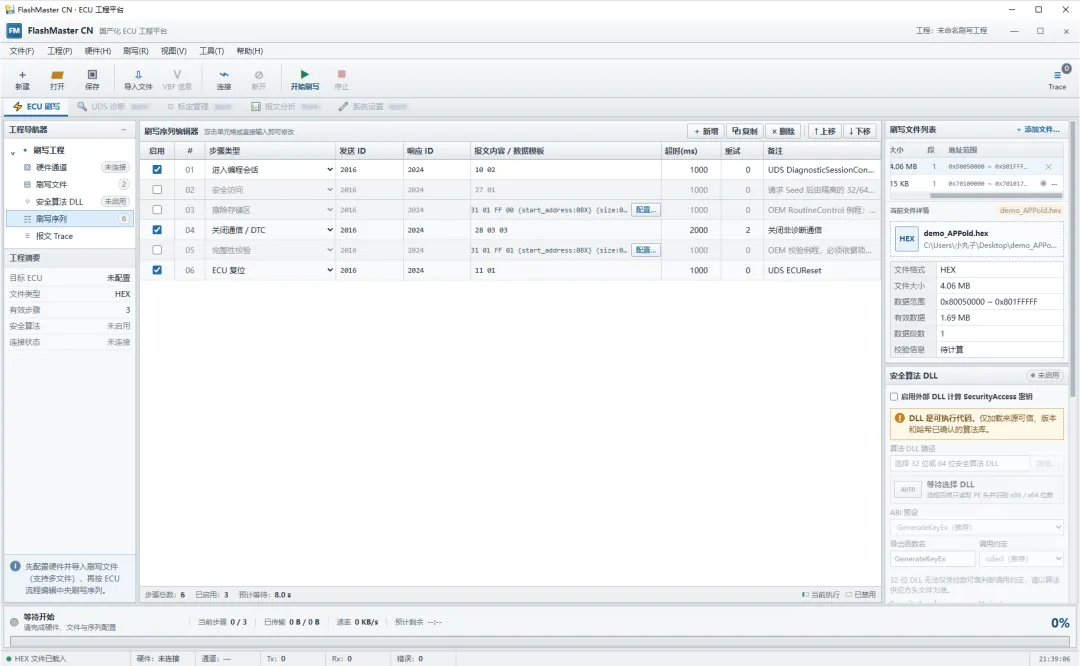Viewport: 1080px width, 666px height.
Task: Click the 下移 move down button
Action: coord(860,131)
